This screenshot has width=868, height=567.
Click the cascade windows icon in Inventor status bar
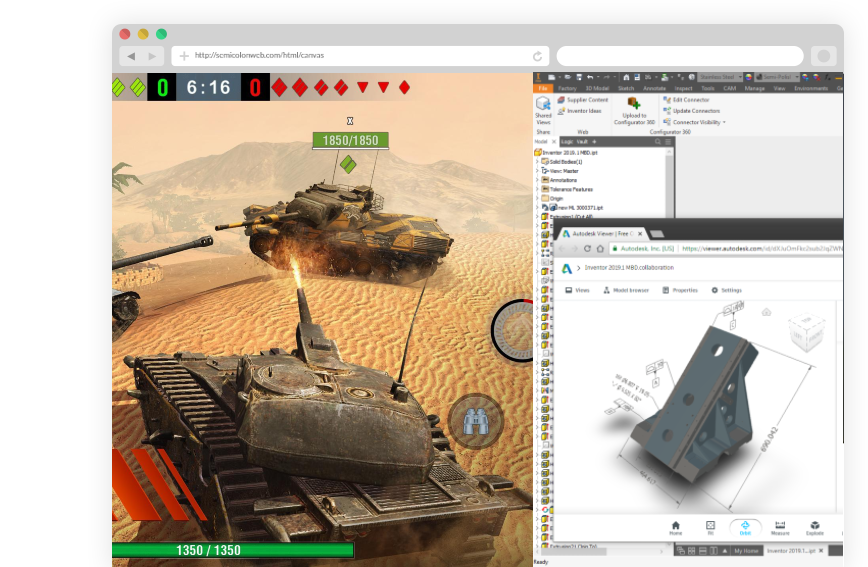[x=681, y=551]
